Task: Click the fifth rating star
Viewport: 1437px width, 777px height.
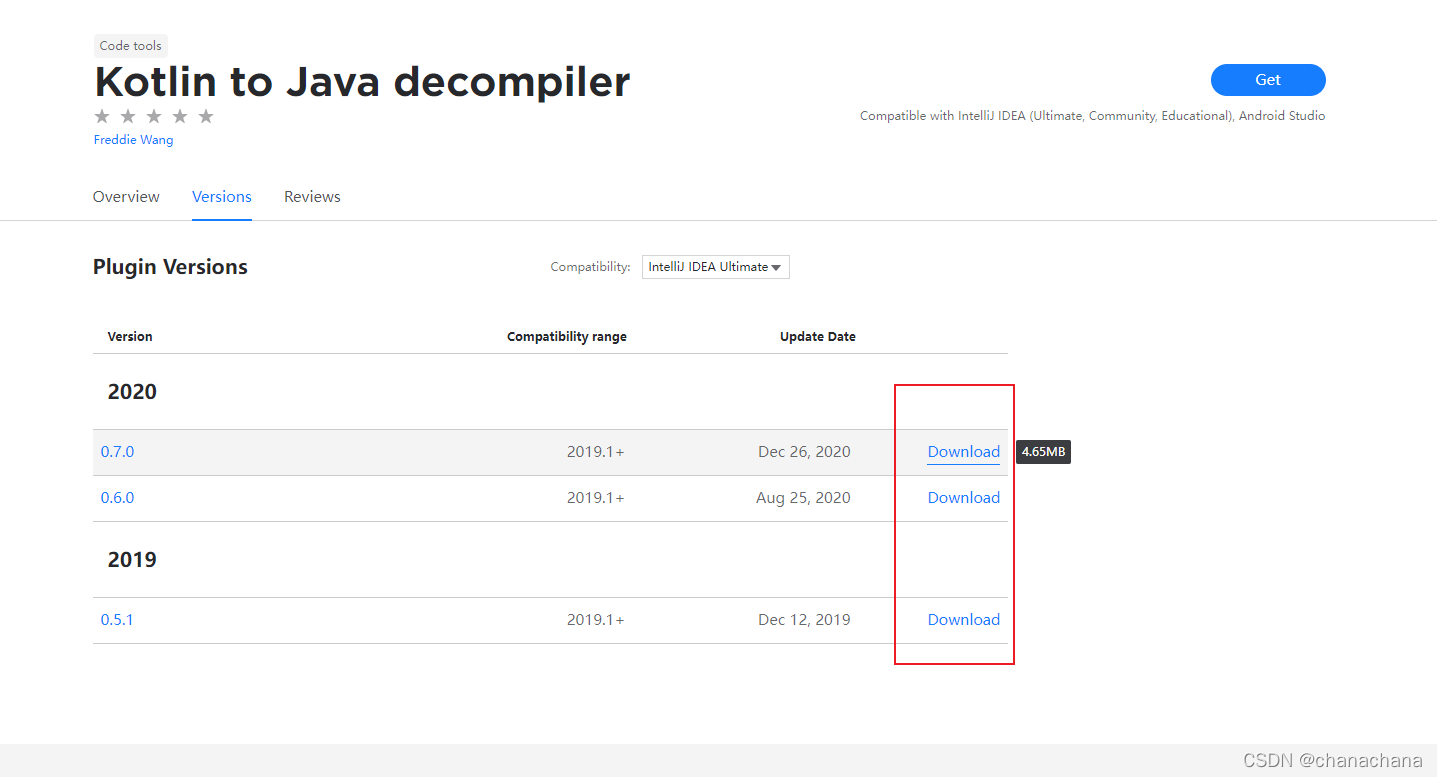Action: click(206, 116)
